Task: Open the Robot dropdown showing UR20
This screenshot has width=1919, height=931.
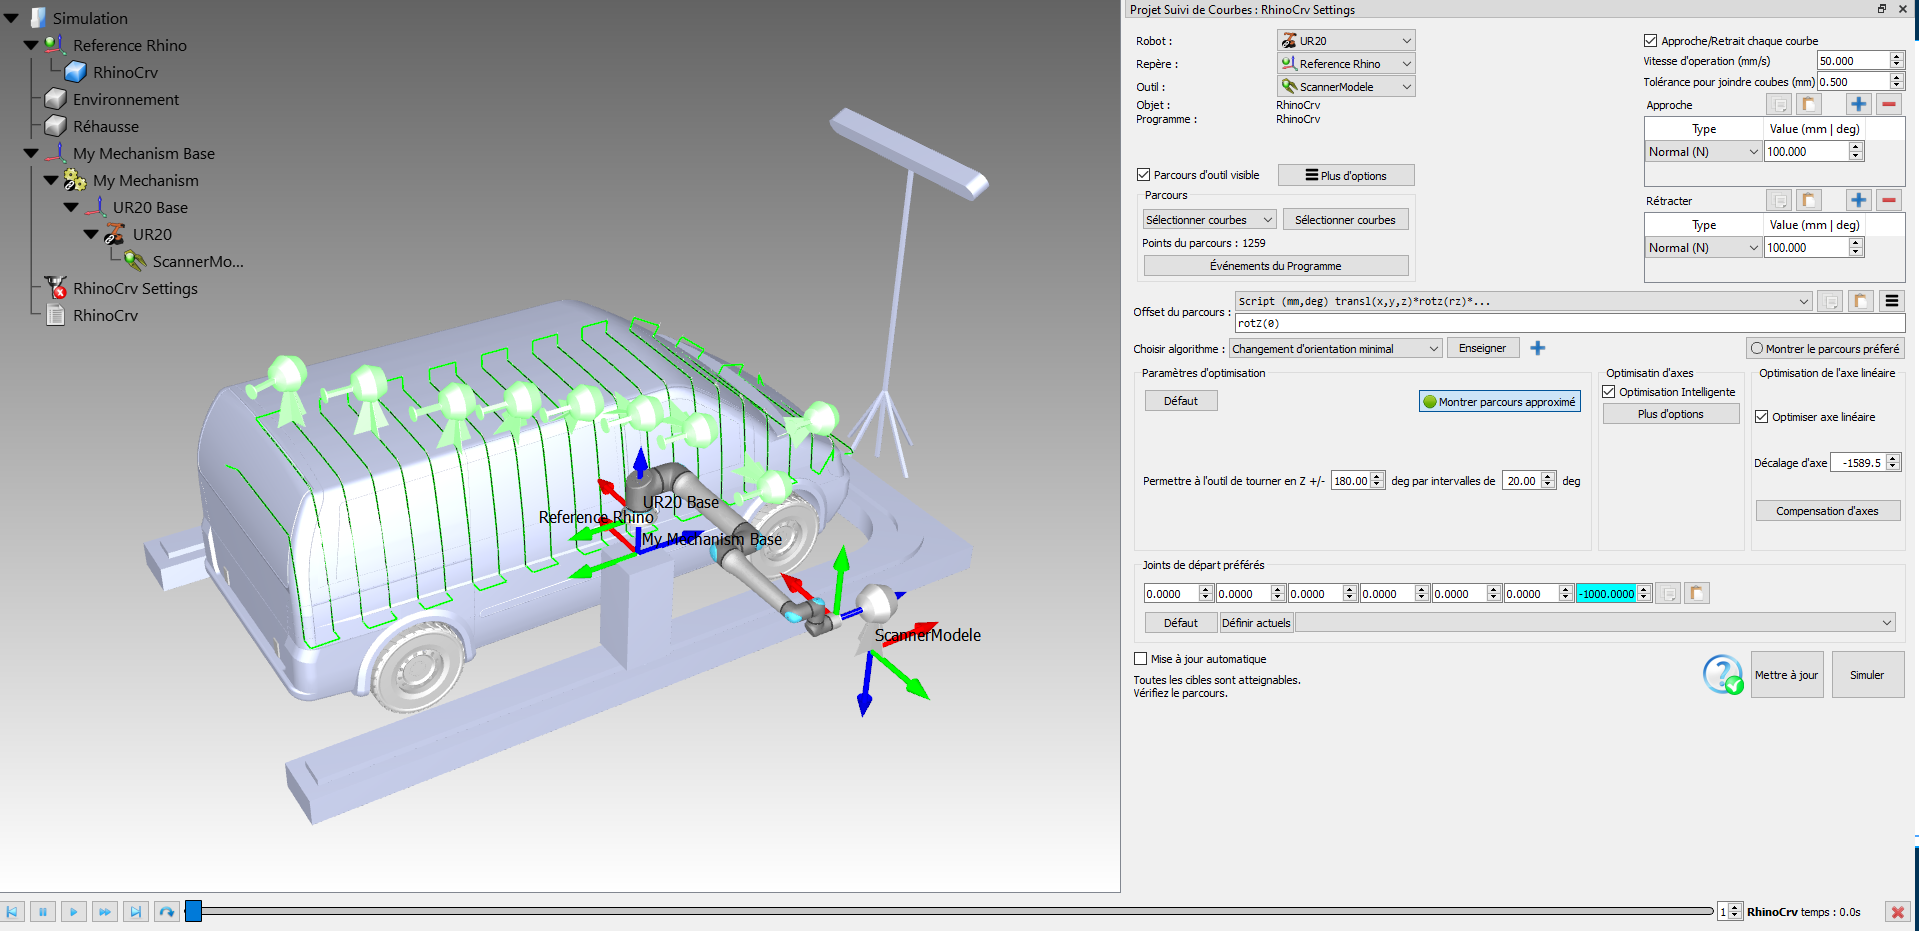Action: point(1346,41)
